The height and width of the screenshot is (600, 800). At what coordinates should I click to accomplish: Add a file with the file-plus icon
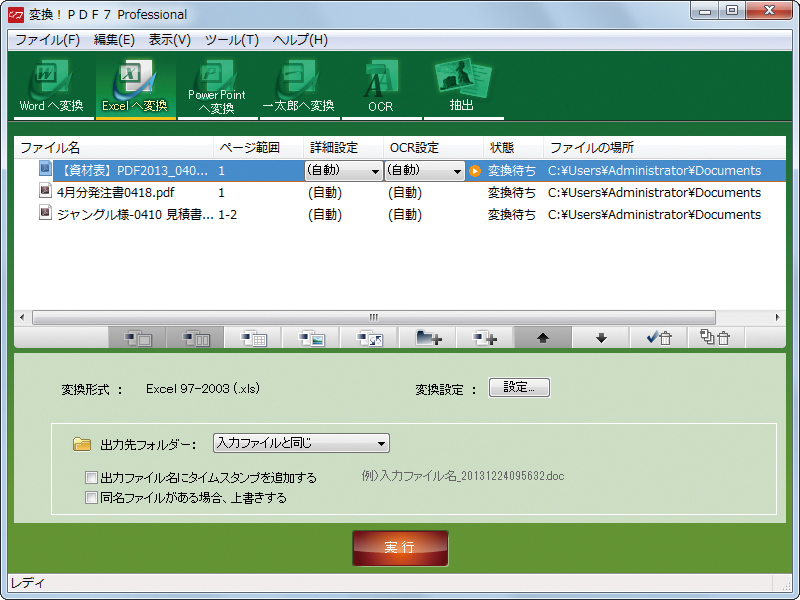(x=485, y=338)
